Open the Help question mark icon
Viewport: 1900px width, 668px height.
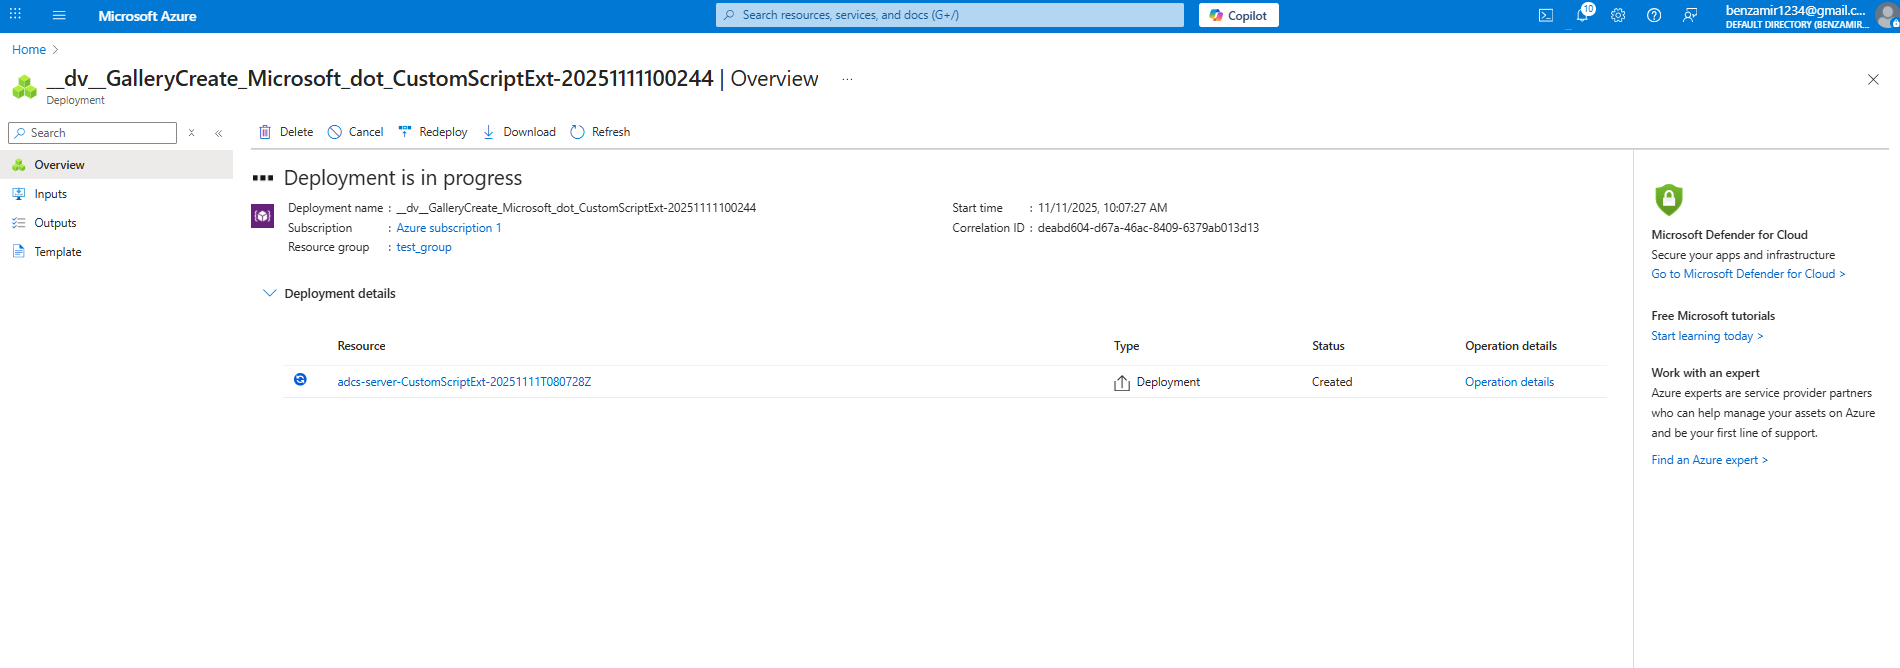[1654, 15]
